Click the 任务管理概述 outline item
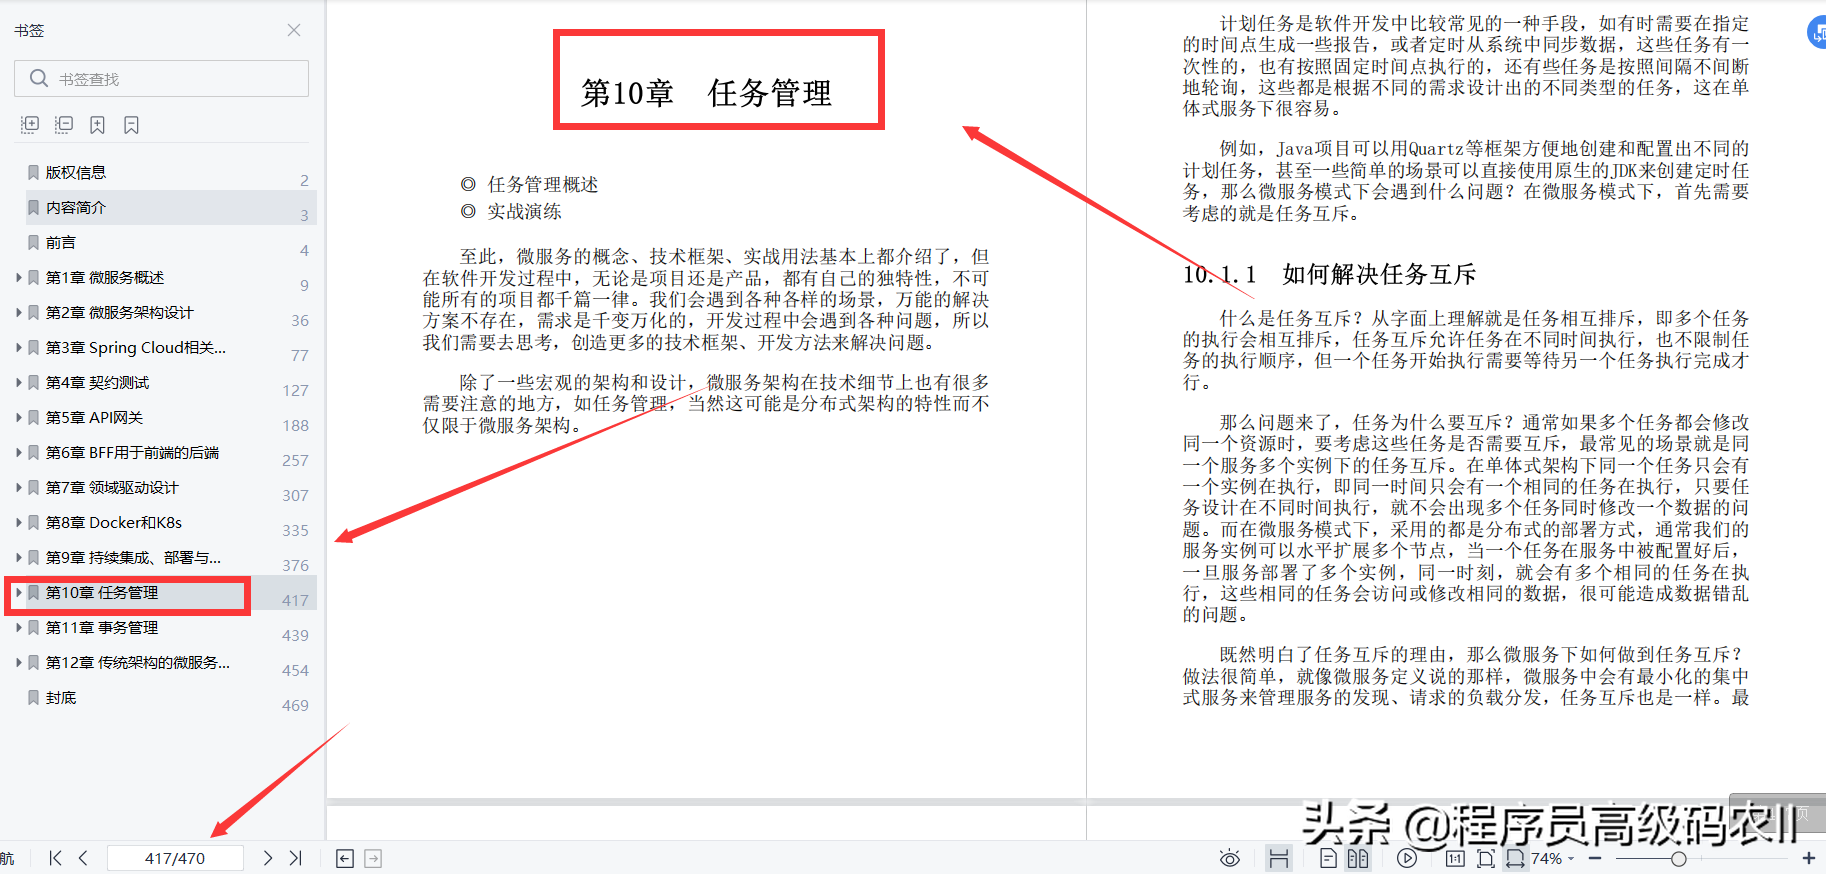Screen dimensions: 1826x874 point(543,184)
